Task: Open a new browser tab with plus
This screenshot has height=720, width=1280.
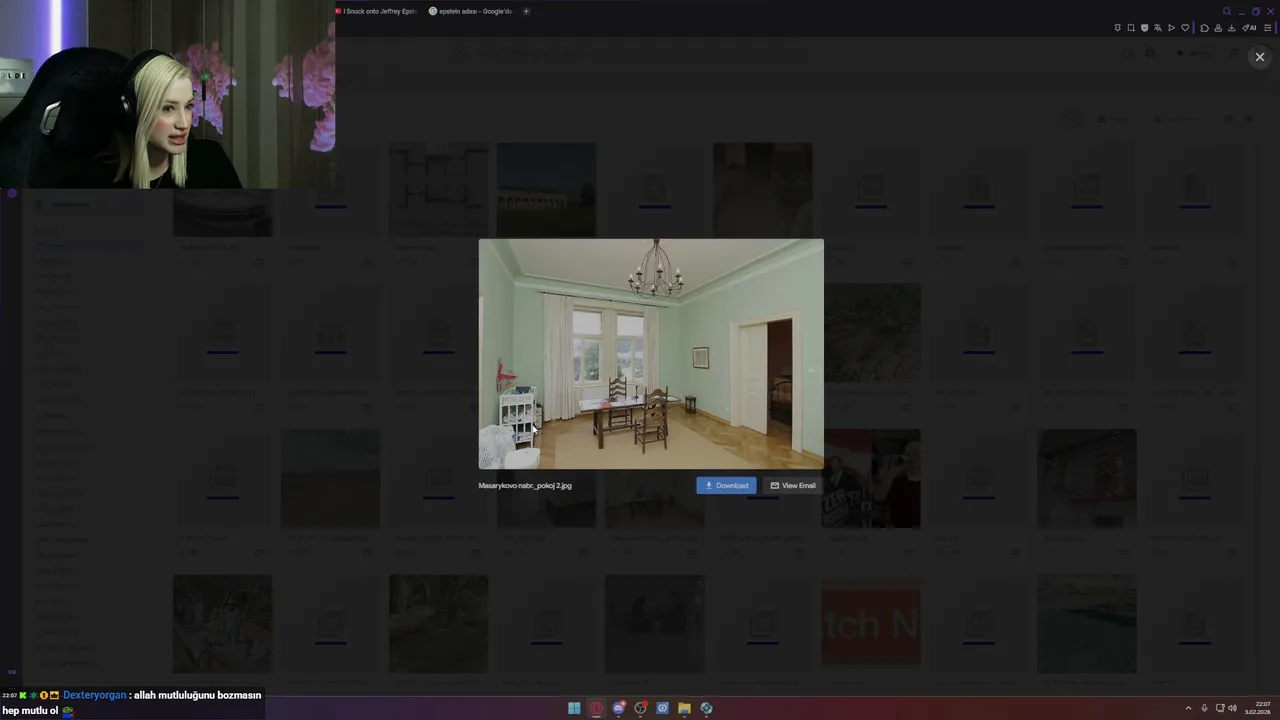Action: tap(526, 11)
